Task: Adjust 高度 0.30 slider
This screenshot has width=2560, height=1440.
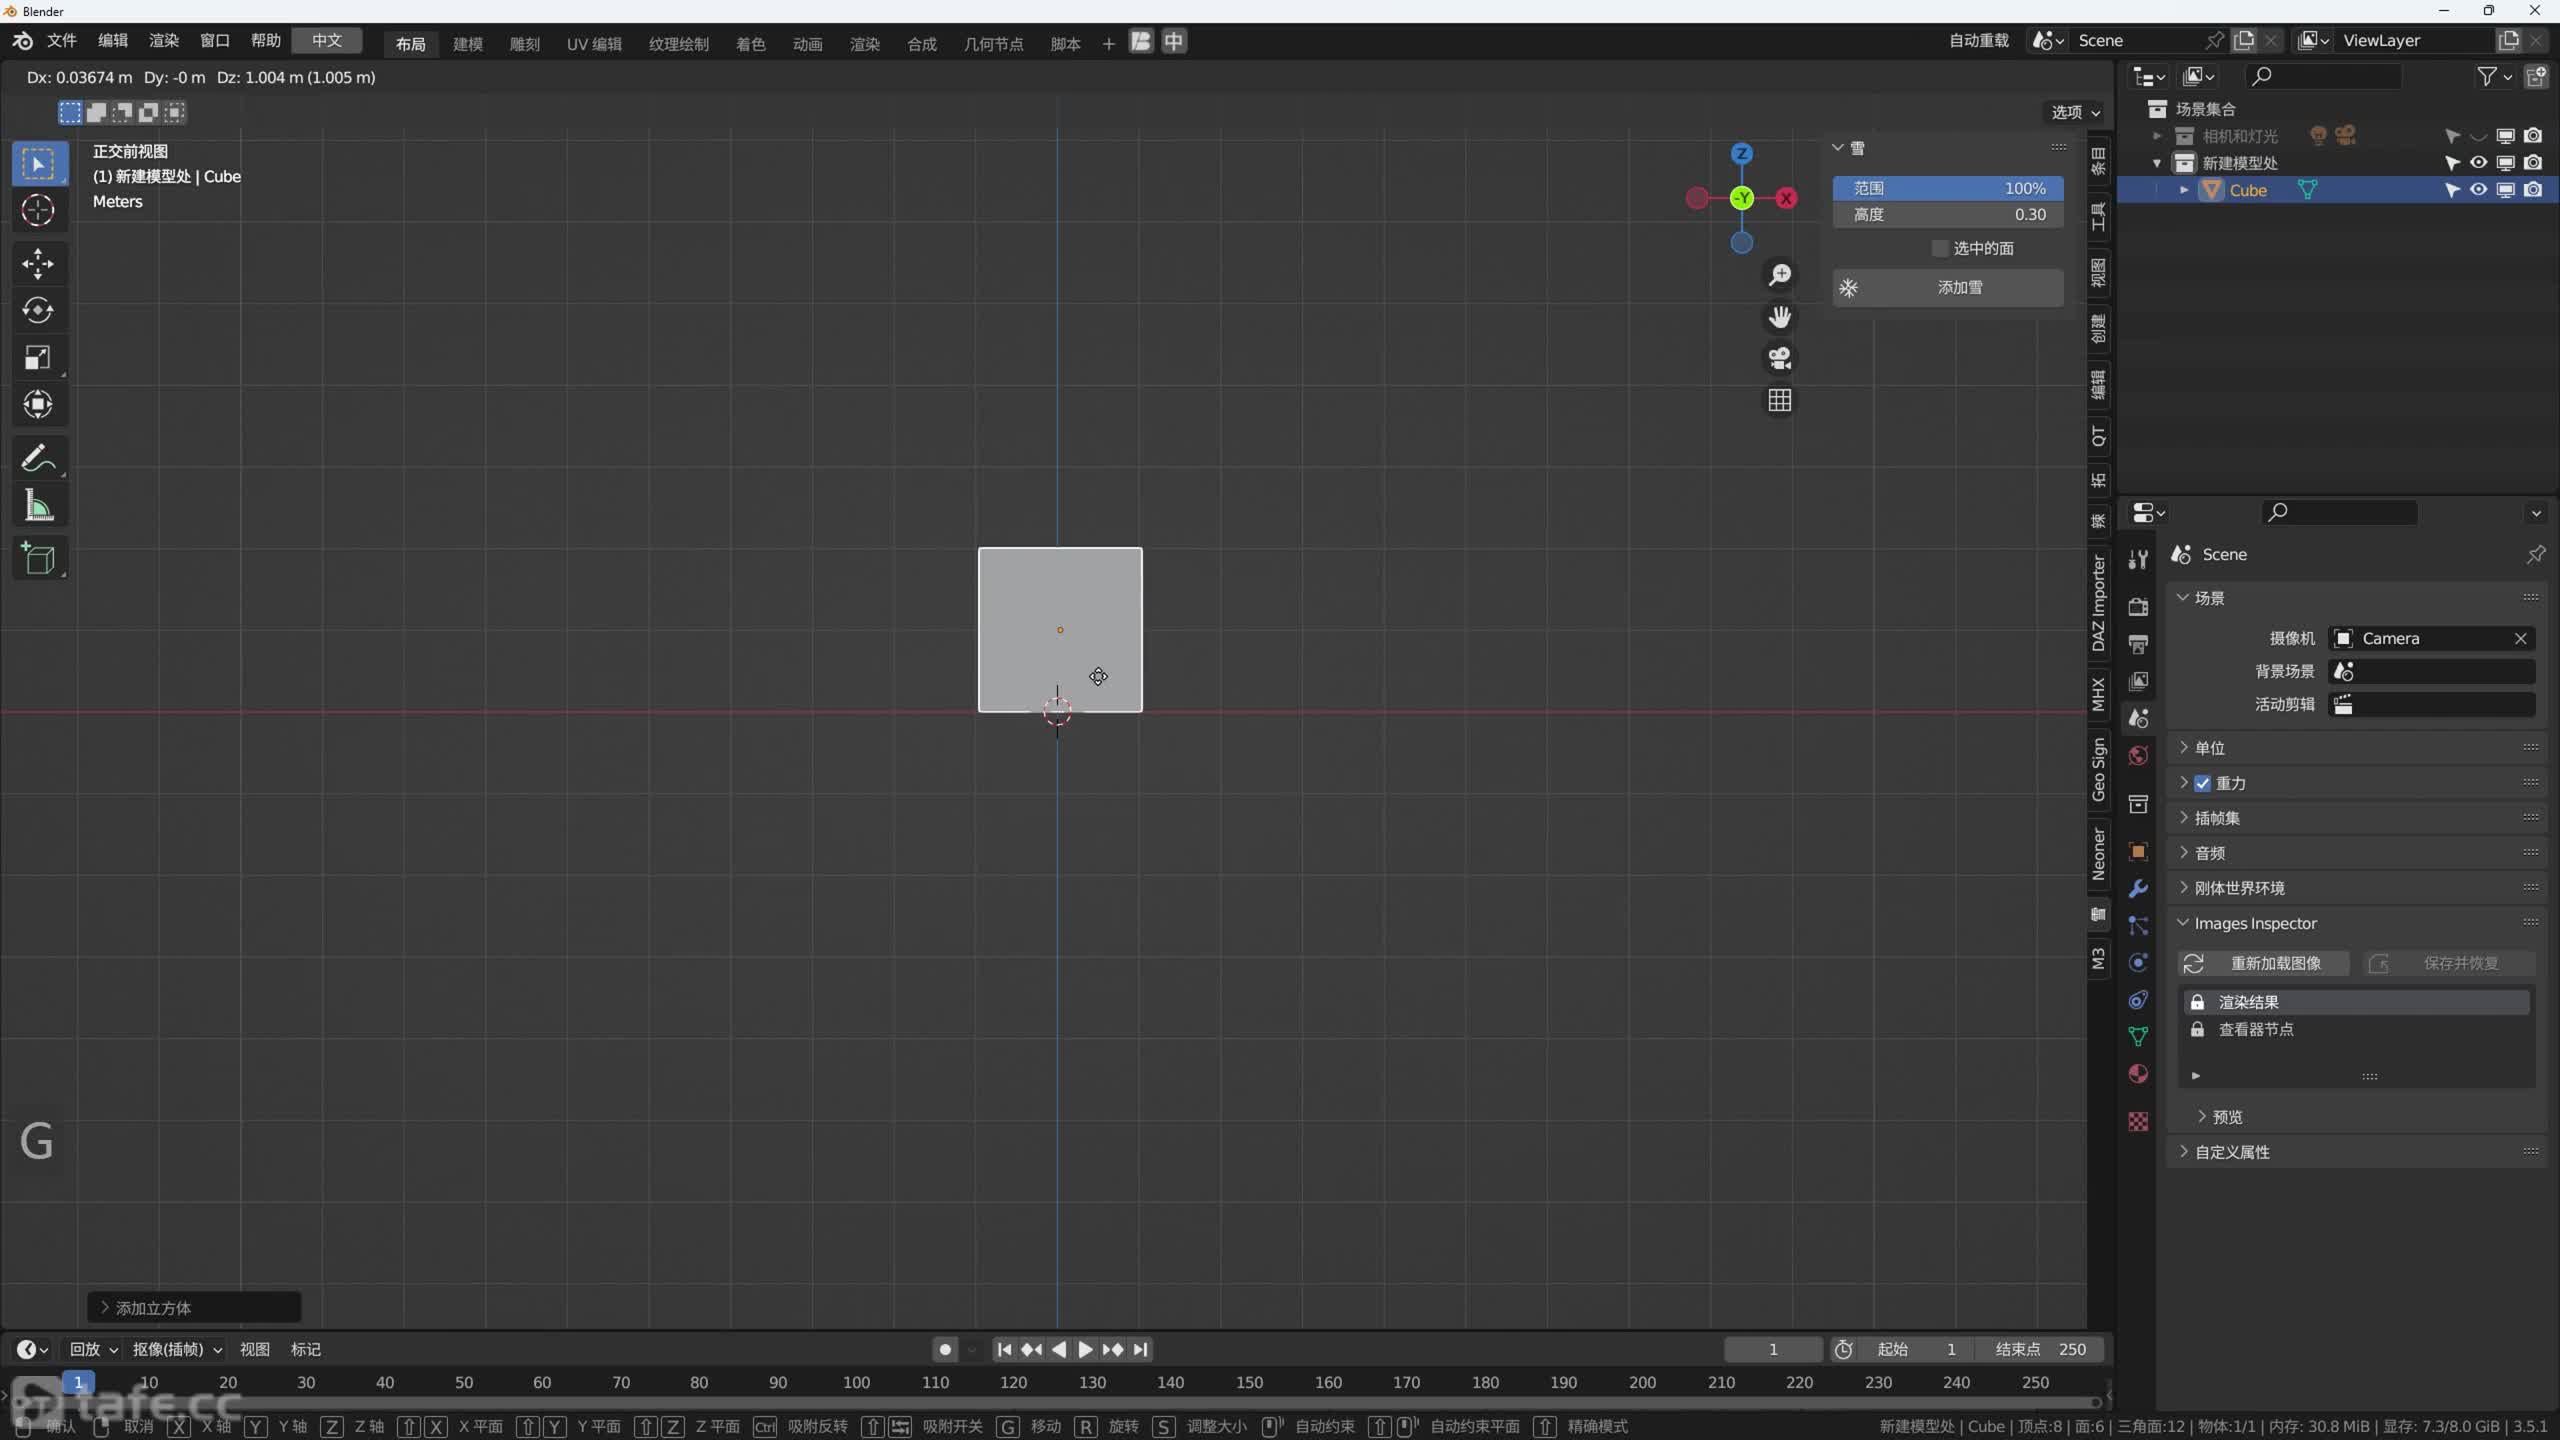Action: (x=1948, y=215)
